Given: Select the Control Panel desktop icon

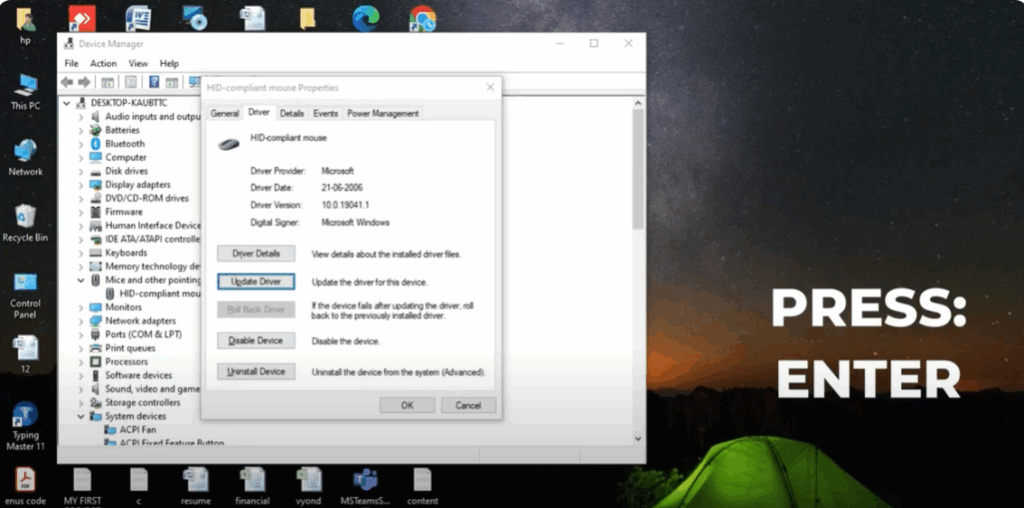Looking at the screenshot, I should click(x=25, y=294).
